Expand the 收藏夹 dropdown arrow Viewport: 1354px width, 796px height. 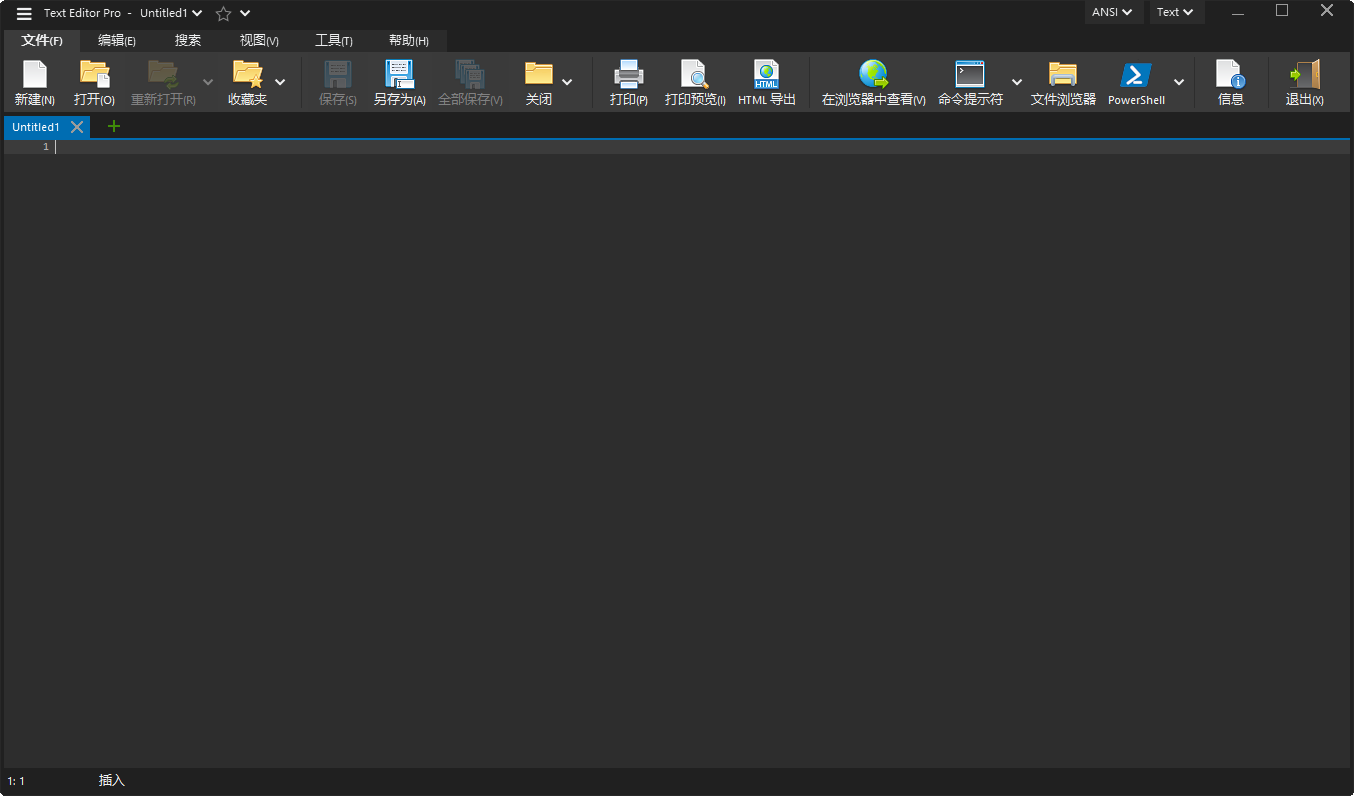[280, 84]
